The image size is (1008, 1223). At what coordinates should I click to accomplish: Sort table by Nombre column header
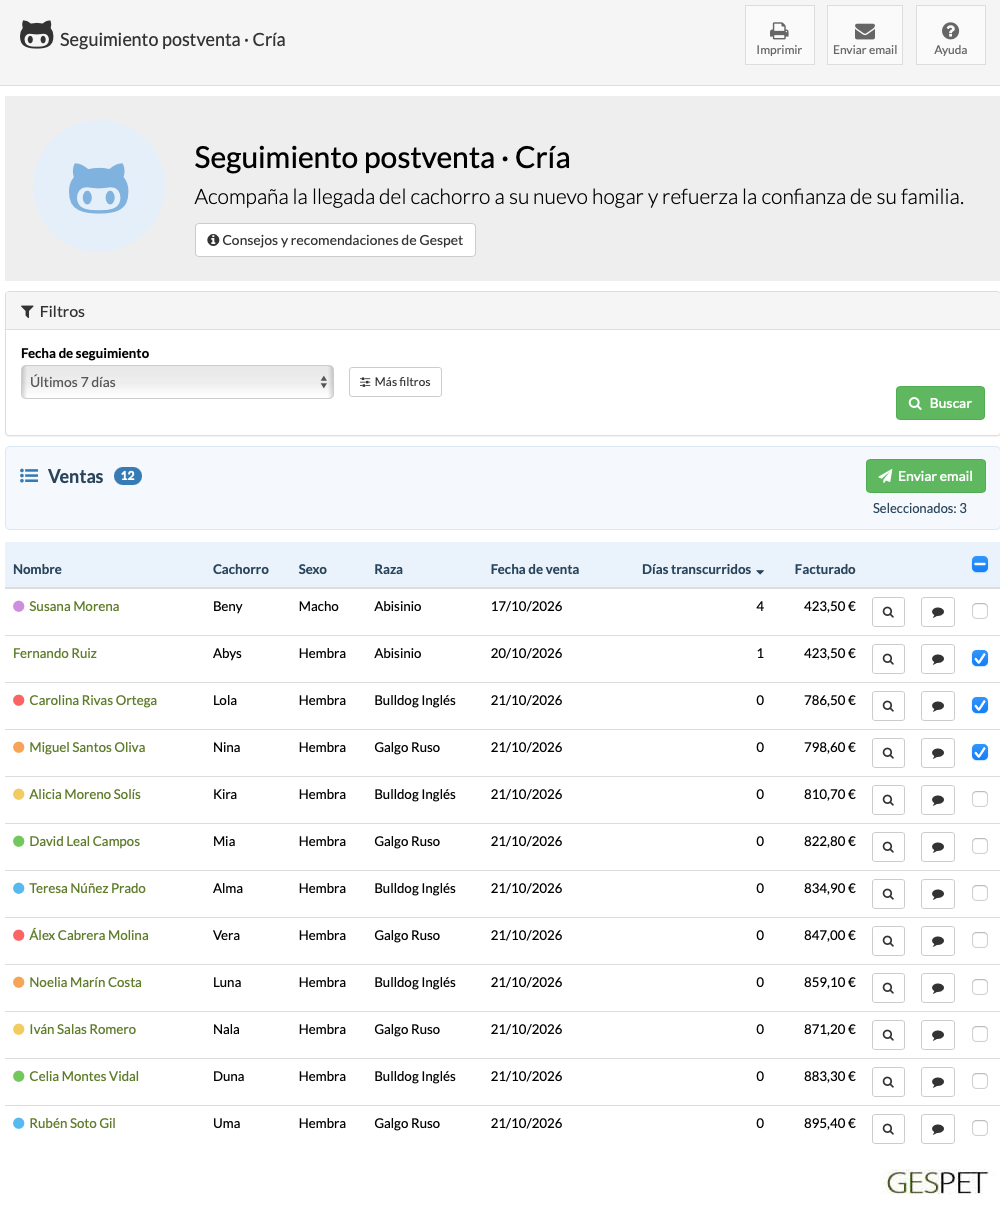37,569
